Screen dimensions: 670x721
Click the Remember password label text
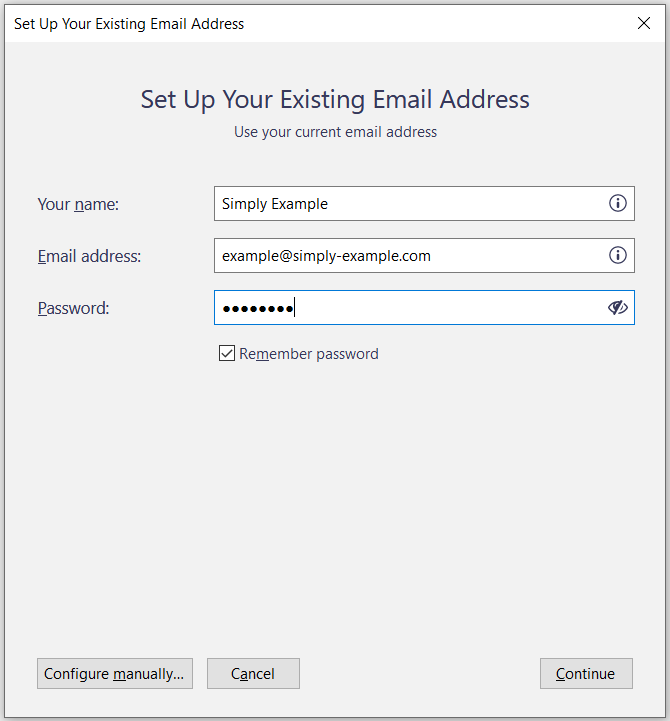point(309,354)
